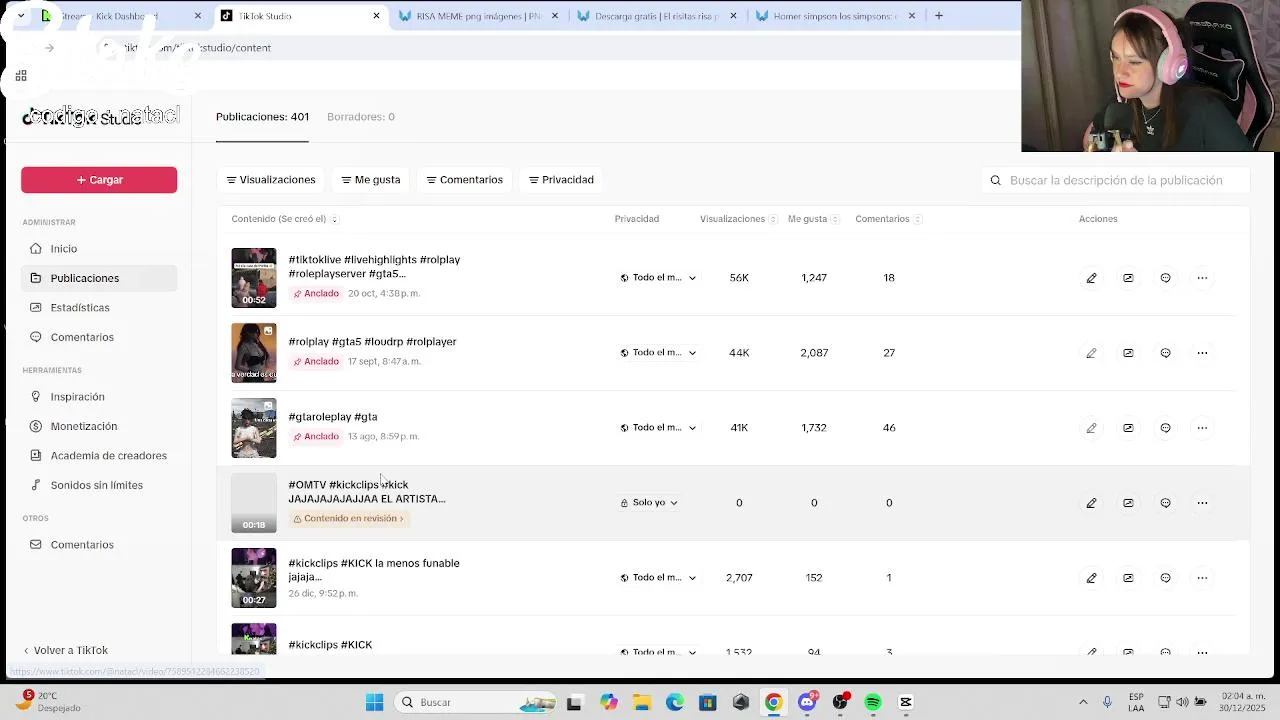This screenshot has width=1280, height=720.
Task: Edit the #tiktoklive #livehighlights post
Action: click(x=1091, y=278)
